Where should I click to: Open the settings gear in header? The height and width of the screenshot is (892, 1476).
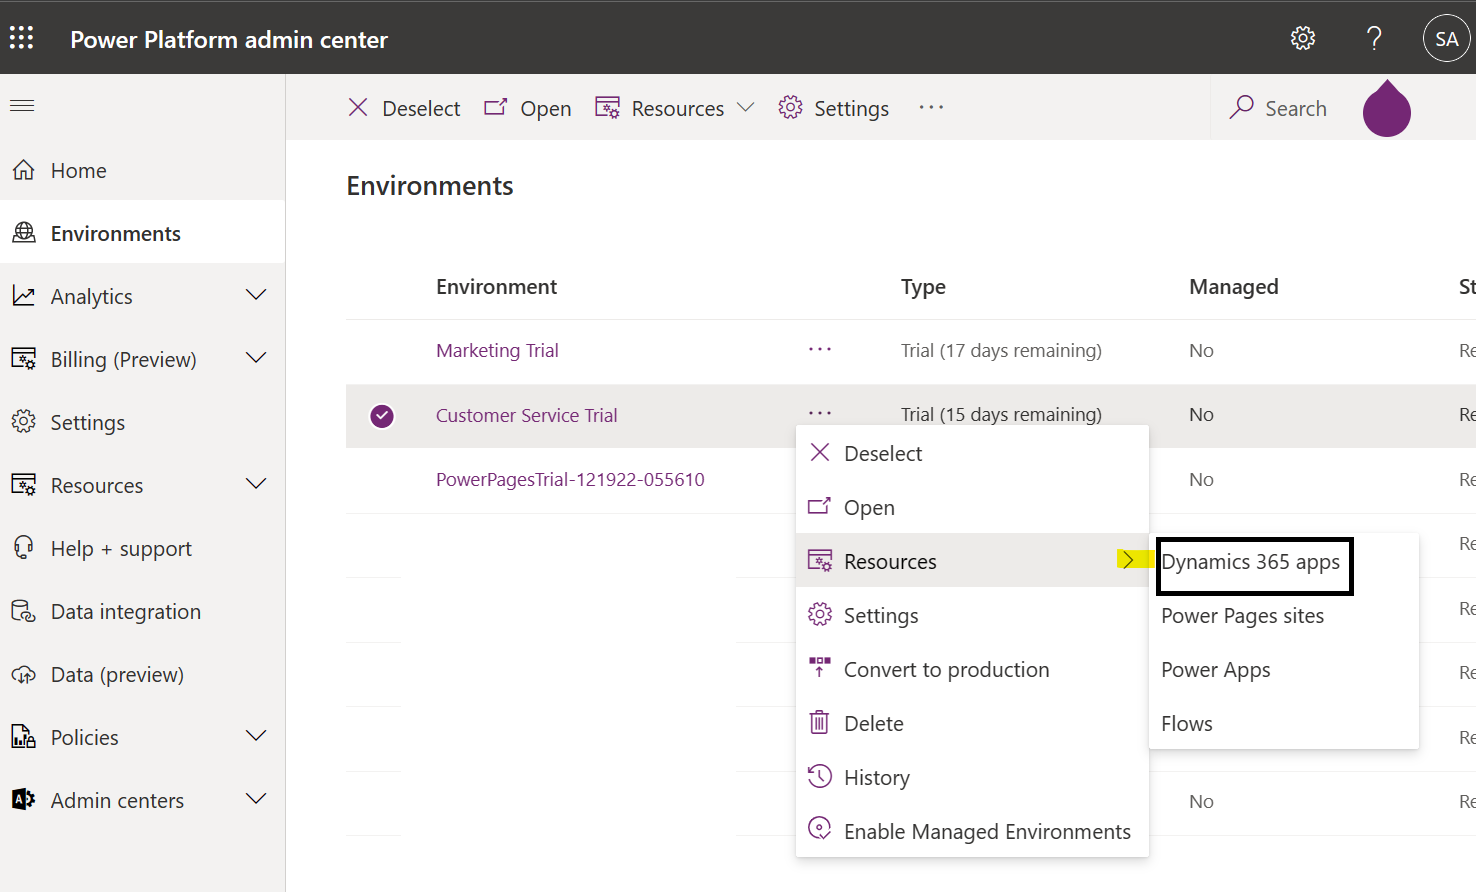1303,38
